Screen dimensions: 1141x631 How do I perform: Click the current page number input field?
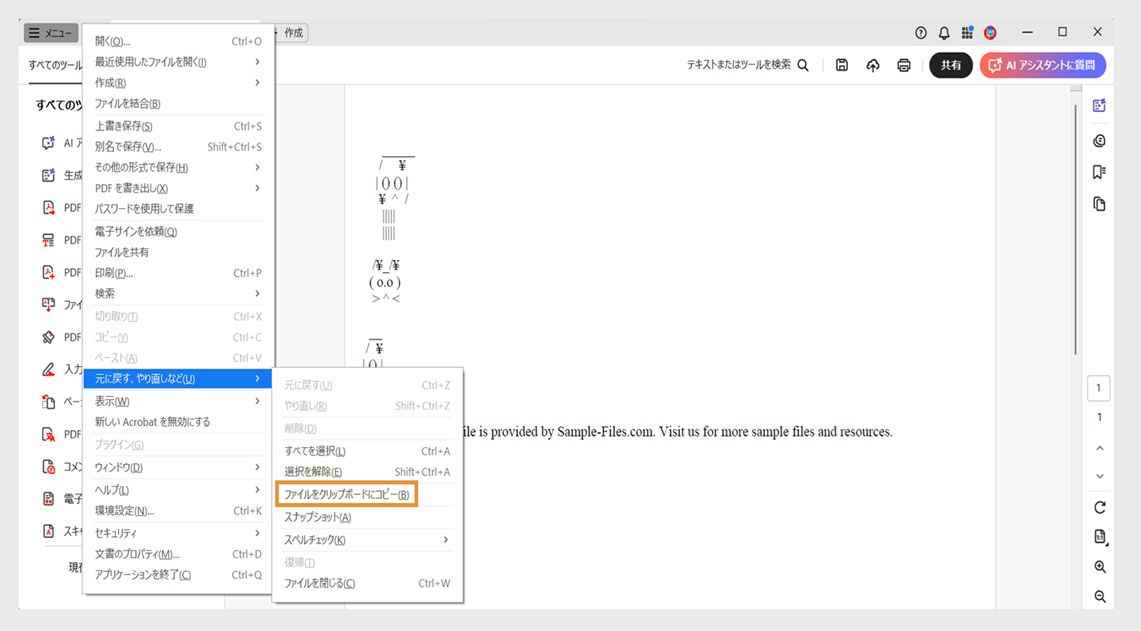coord(1098,387)
